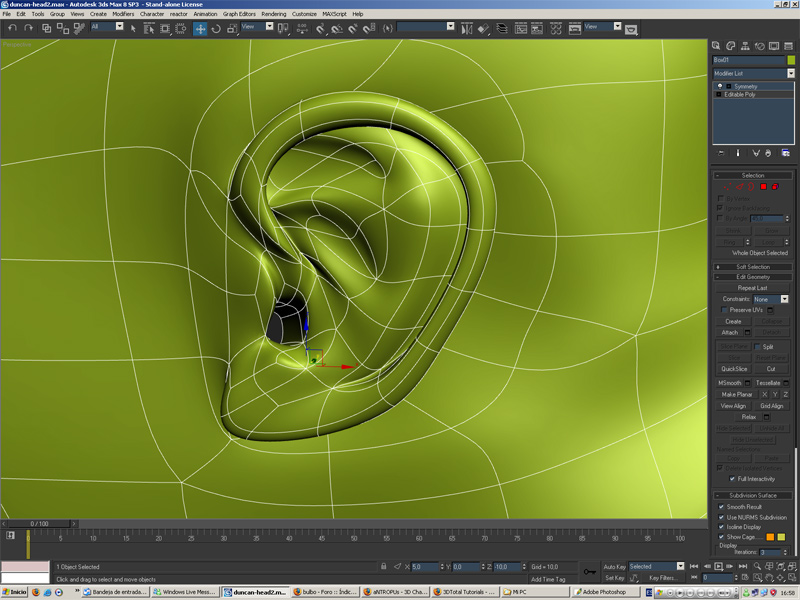Toggle the 3D Snaps magnet icon
Viewport: 800px width, 600px height.
click(x=320, y=29)
